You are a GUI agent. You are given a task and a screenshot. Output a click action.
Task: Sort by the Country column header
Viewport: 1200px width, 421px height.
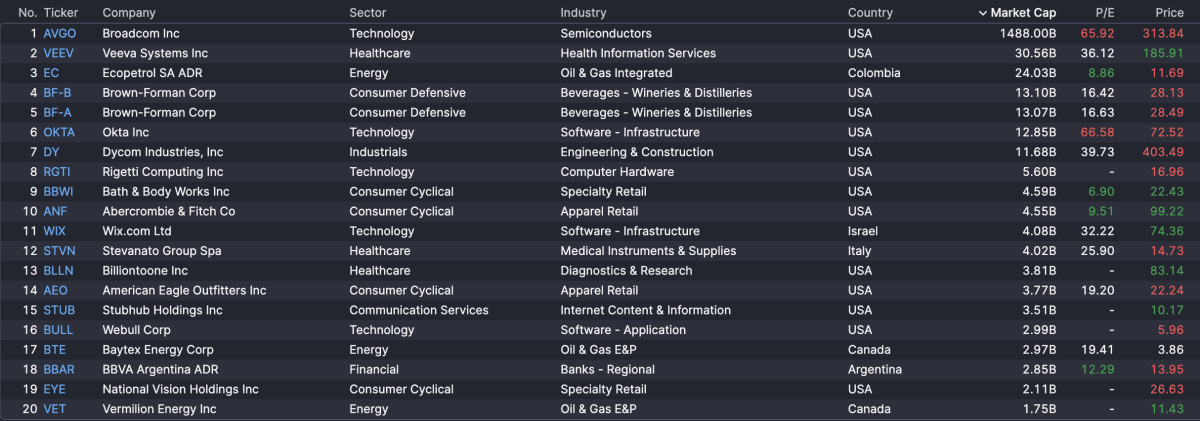(870, 13)
